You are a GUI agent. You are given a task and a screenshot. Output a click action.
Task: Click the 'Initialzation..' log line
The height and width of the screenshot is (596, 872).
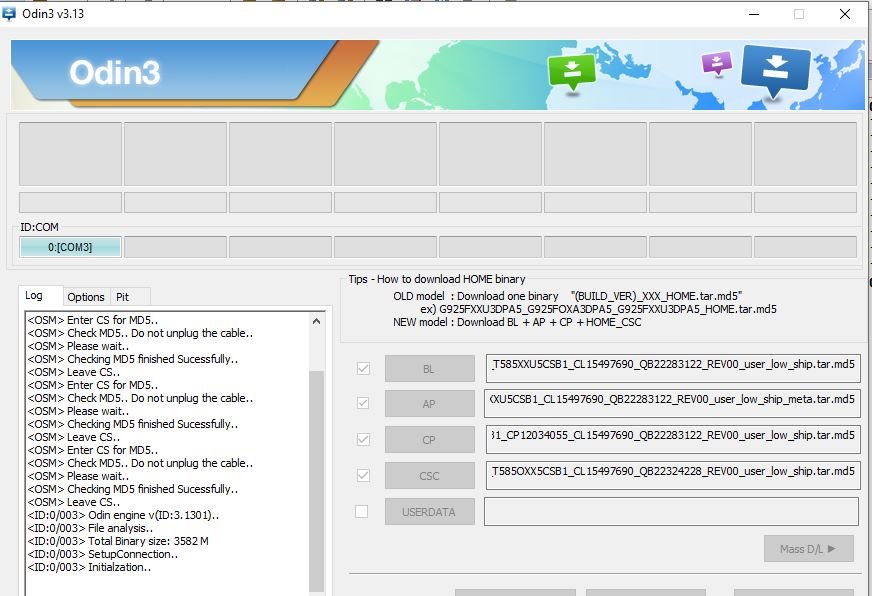(x=90, y=567)
